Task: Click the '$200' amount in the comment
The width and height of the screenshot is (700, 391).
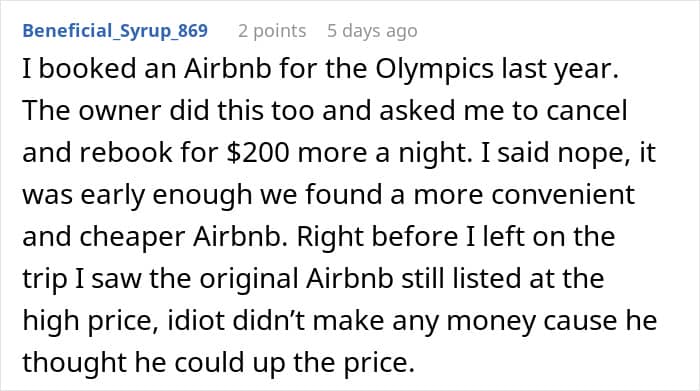Action: click(x=258, y=152)
